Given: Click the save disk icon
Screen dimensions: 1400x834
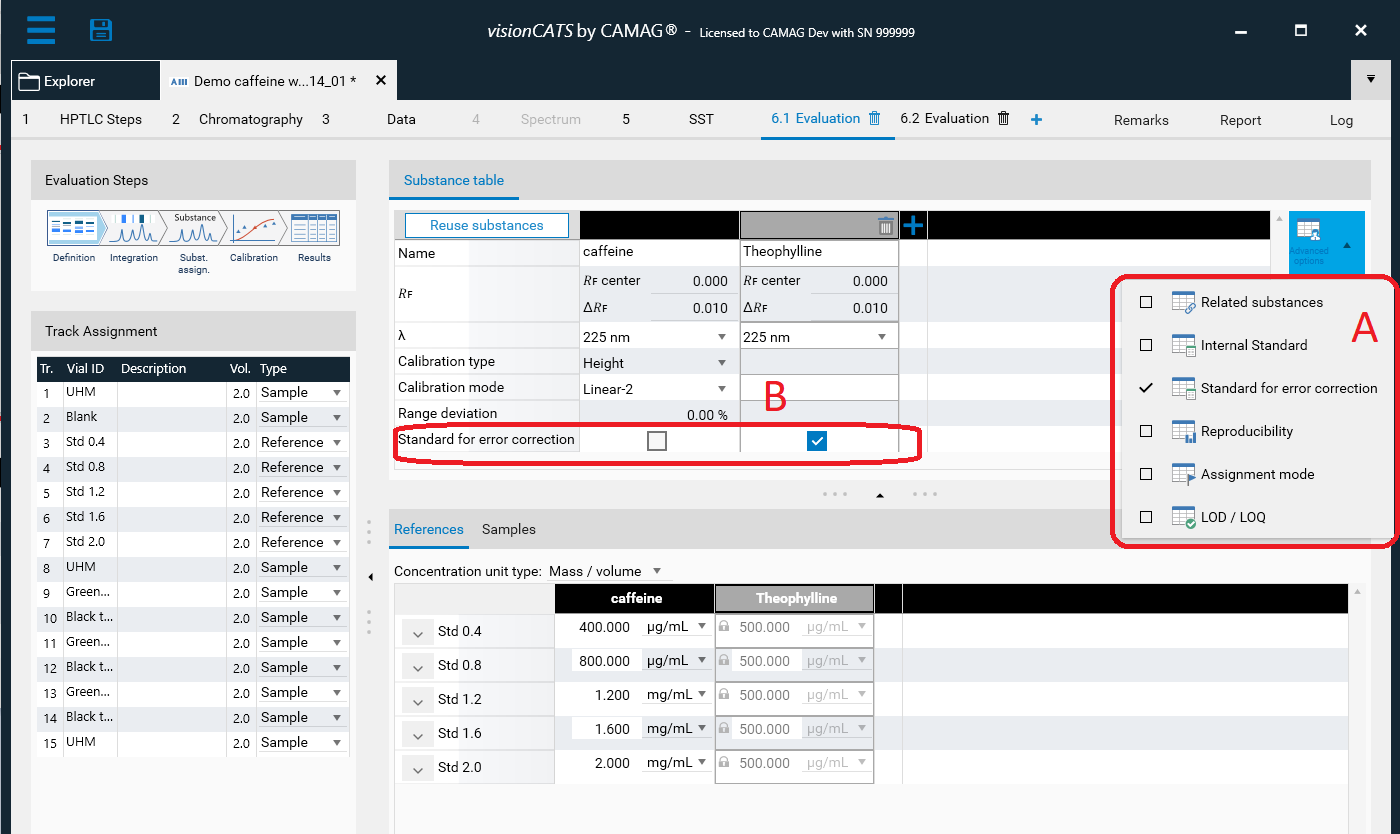Looking at the screenshot, I should pos(101,30).
